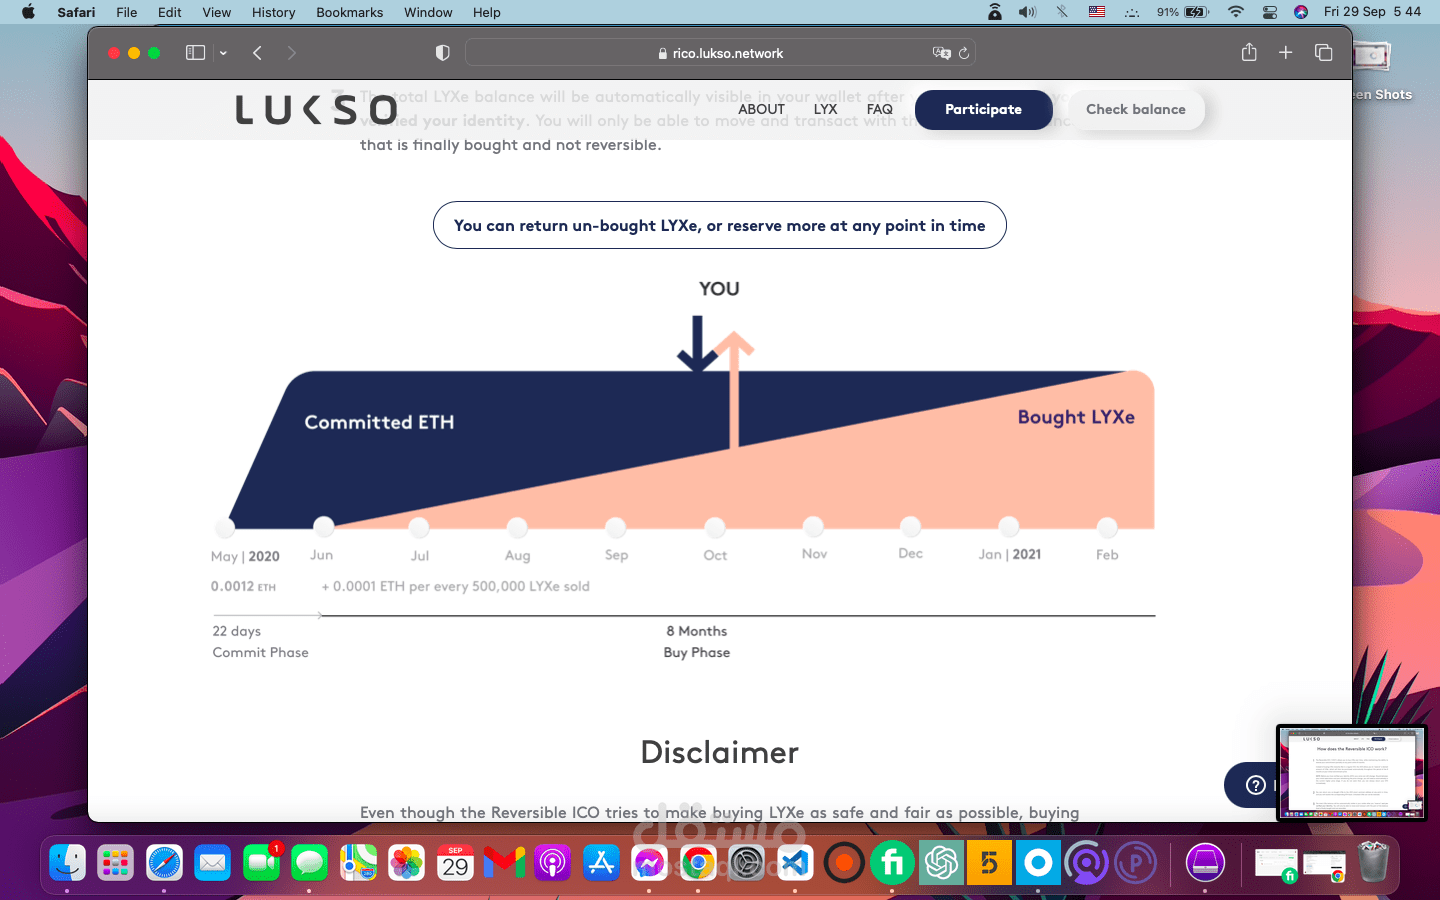This screenshot has width=1440, height=900.
Task: Select the rico.lukso.network address field
Action: (x=720, y=53)
